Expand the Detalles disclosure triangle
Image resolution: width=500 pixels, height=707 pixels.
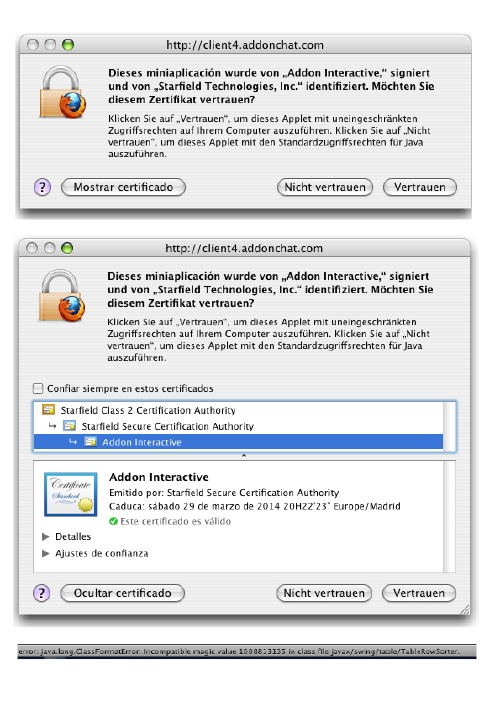(45, 537)
